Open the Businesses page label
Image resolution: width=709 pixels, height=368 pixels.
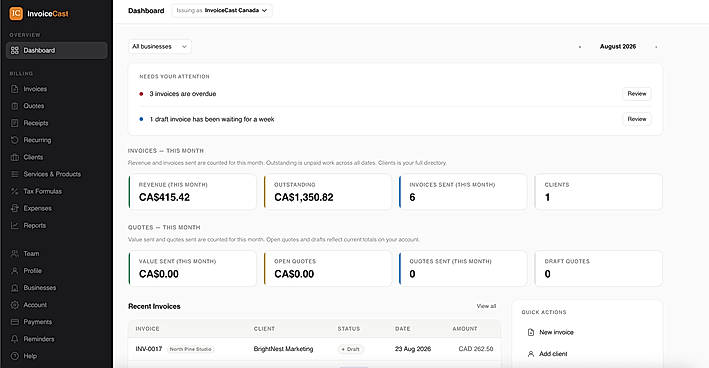click(x=40, y=288)
